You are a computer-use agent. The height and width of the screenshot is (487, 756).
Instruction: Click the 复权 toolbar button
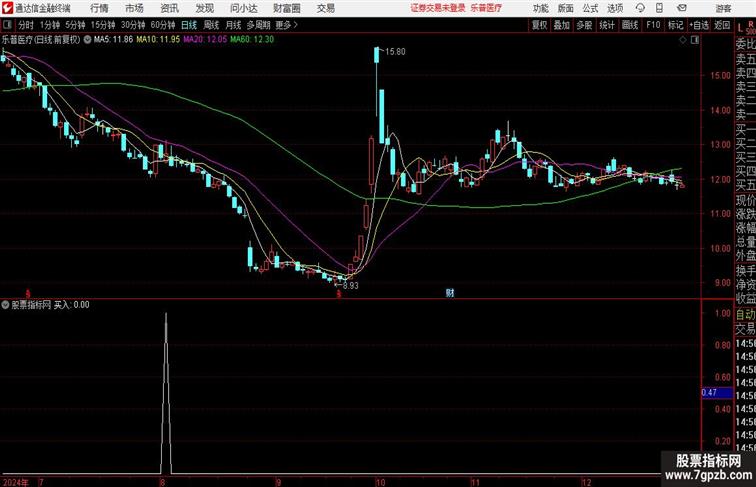coord(540,25)
